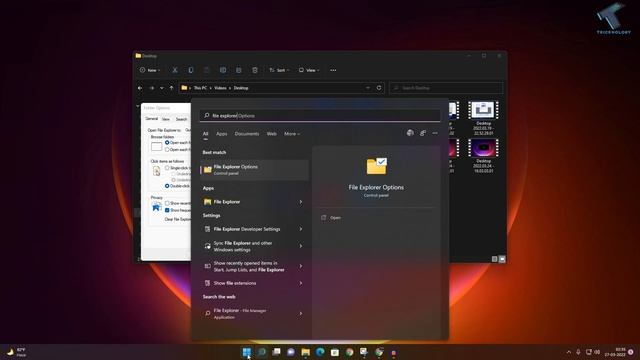
Task: Select the Single-click radio in Folder Options
Action: point(167,168)
